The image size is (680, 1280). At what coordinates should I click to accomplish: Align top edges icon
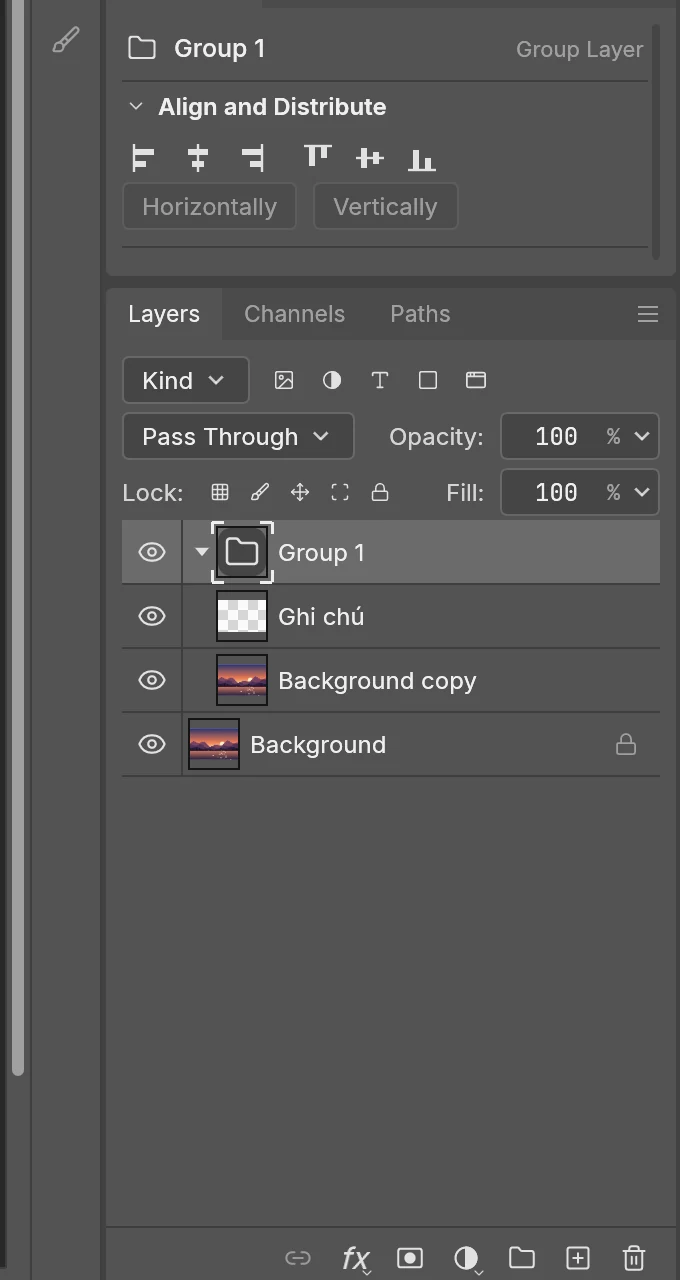317,156
